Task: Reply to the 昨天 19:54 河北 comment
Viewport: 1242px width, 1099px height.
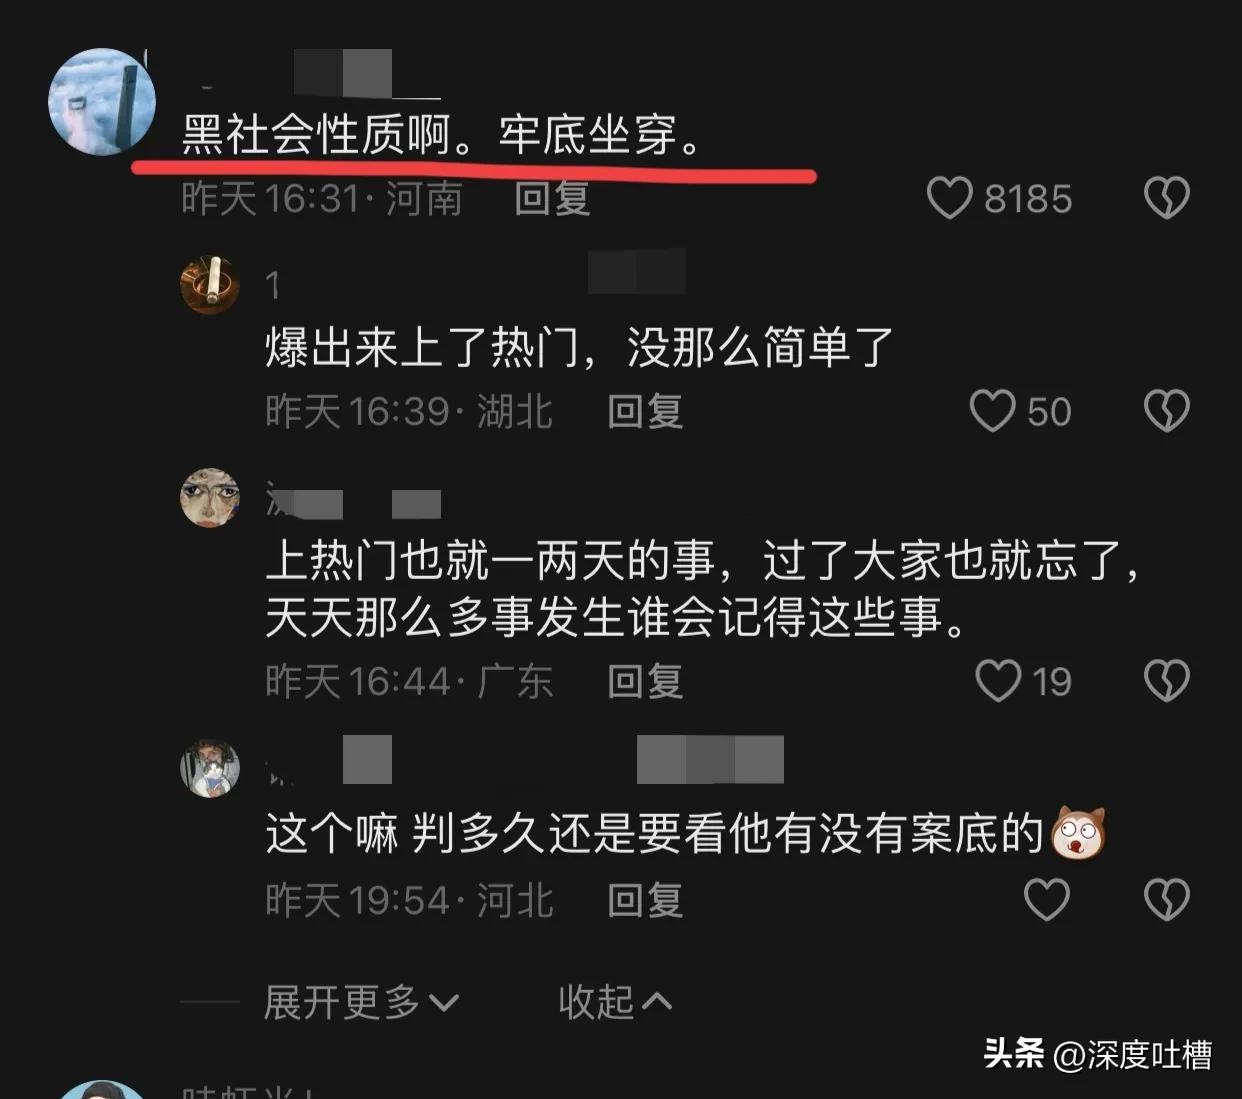Action: [645, 900]
